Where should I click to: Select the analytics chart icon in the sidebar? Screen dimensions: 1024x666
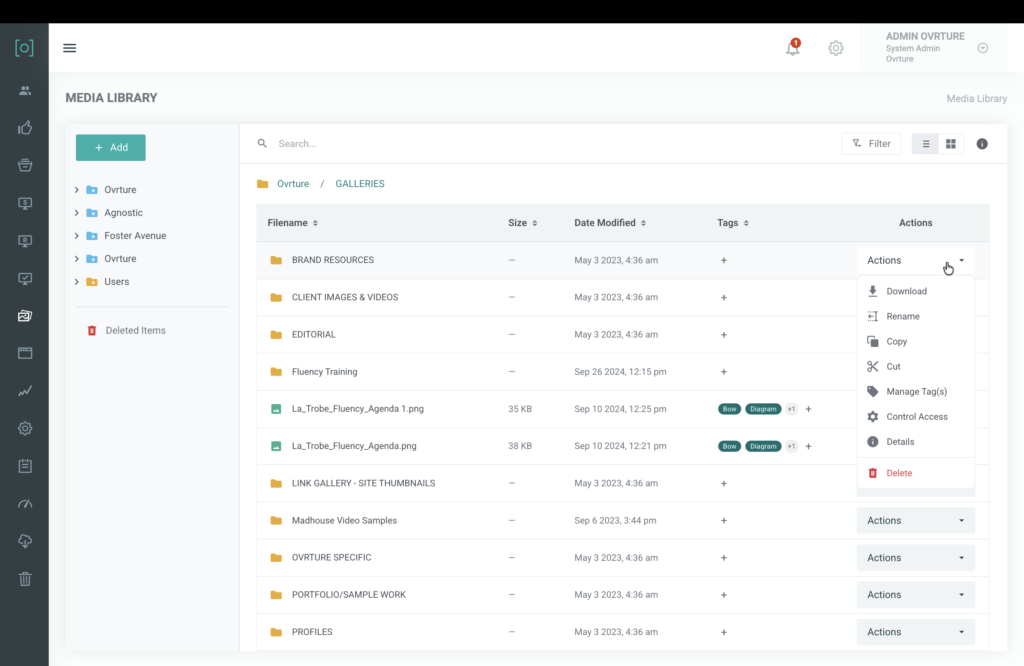24,391
